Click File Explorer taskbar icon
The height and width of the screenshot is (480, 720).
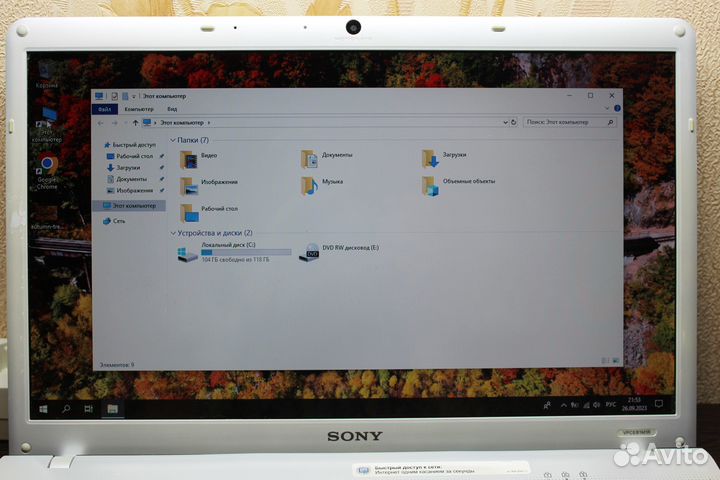pos(112,408)
